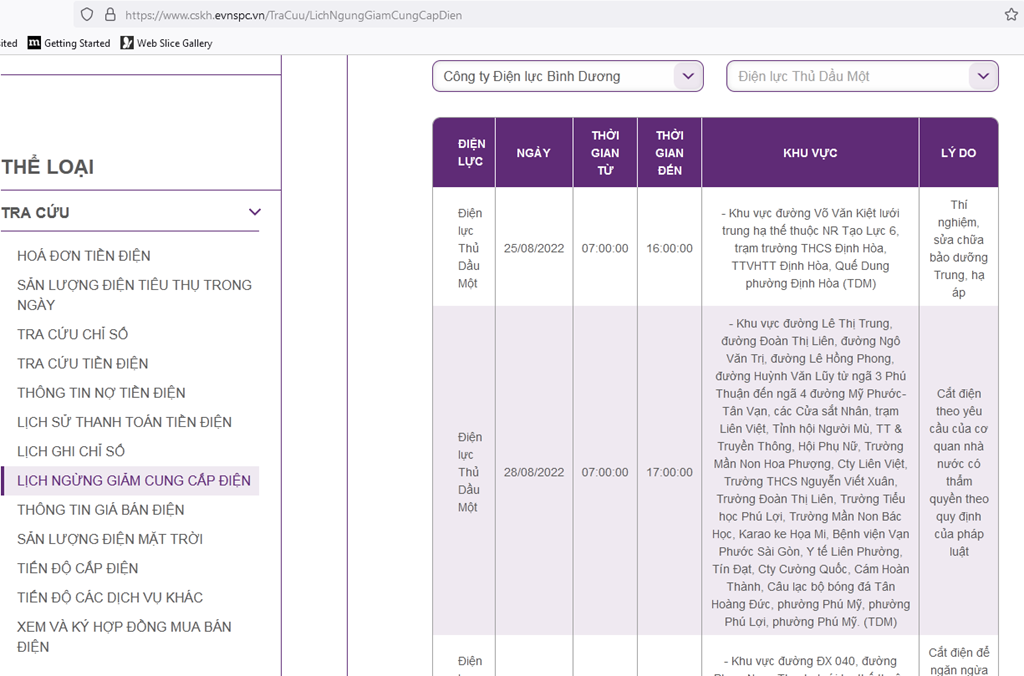Select TRA CỨU TIỀN ĐIỆN menu item
Image resolution: width=1024 pixels, height=676 pixels.
(83, 364)
